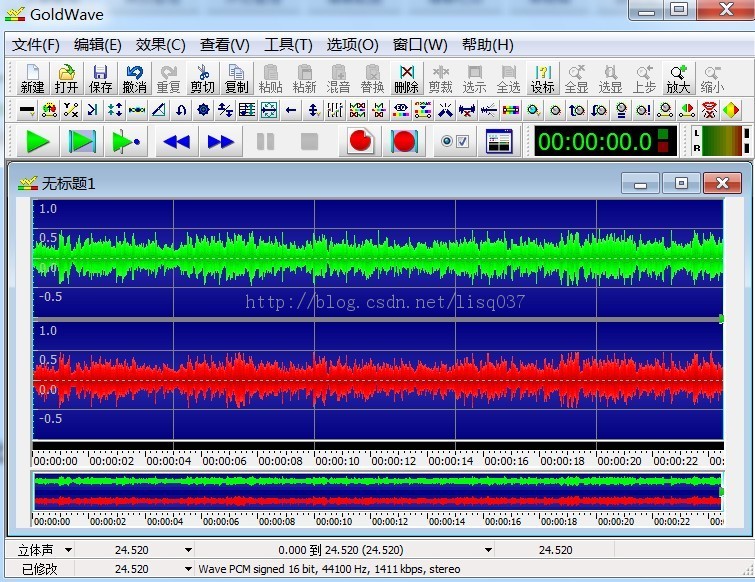This screenshot has height=582, width=755.
Task: Click the 全显 (View all) icon
Action: 576,78
